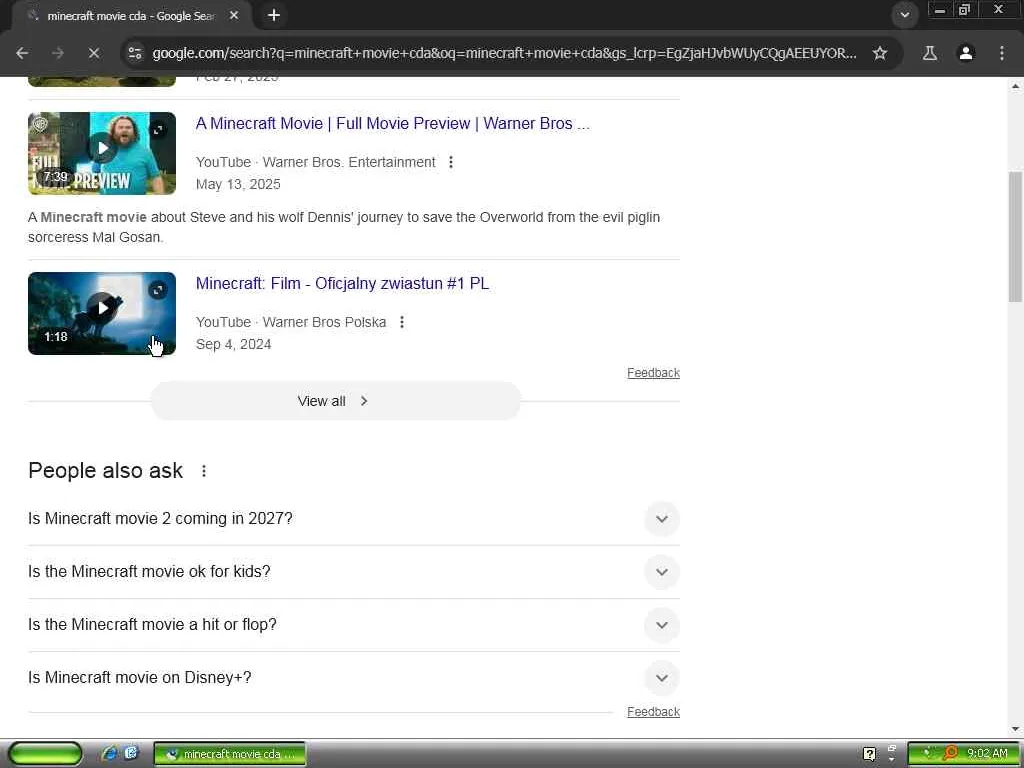Click the YouTube · Warner Bros Polska source text
Viewport: 1024px width, 768px height.
(291, 322)
